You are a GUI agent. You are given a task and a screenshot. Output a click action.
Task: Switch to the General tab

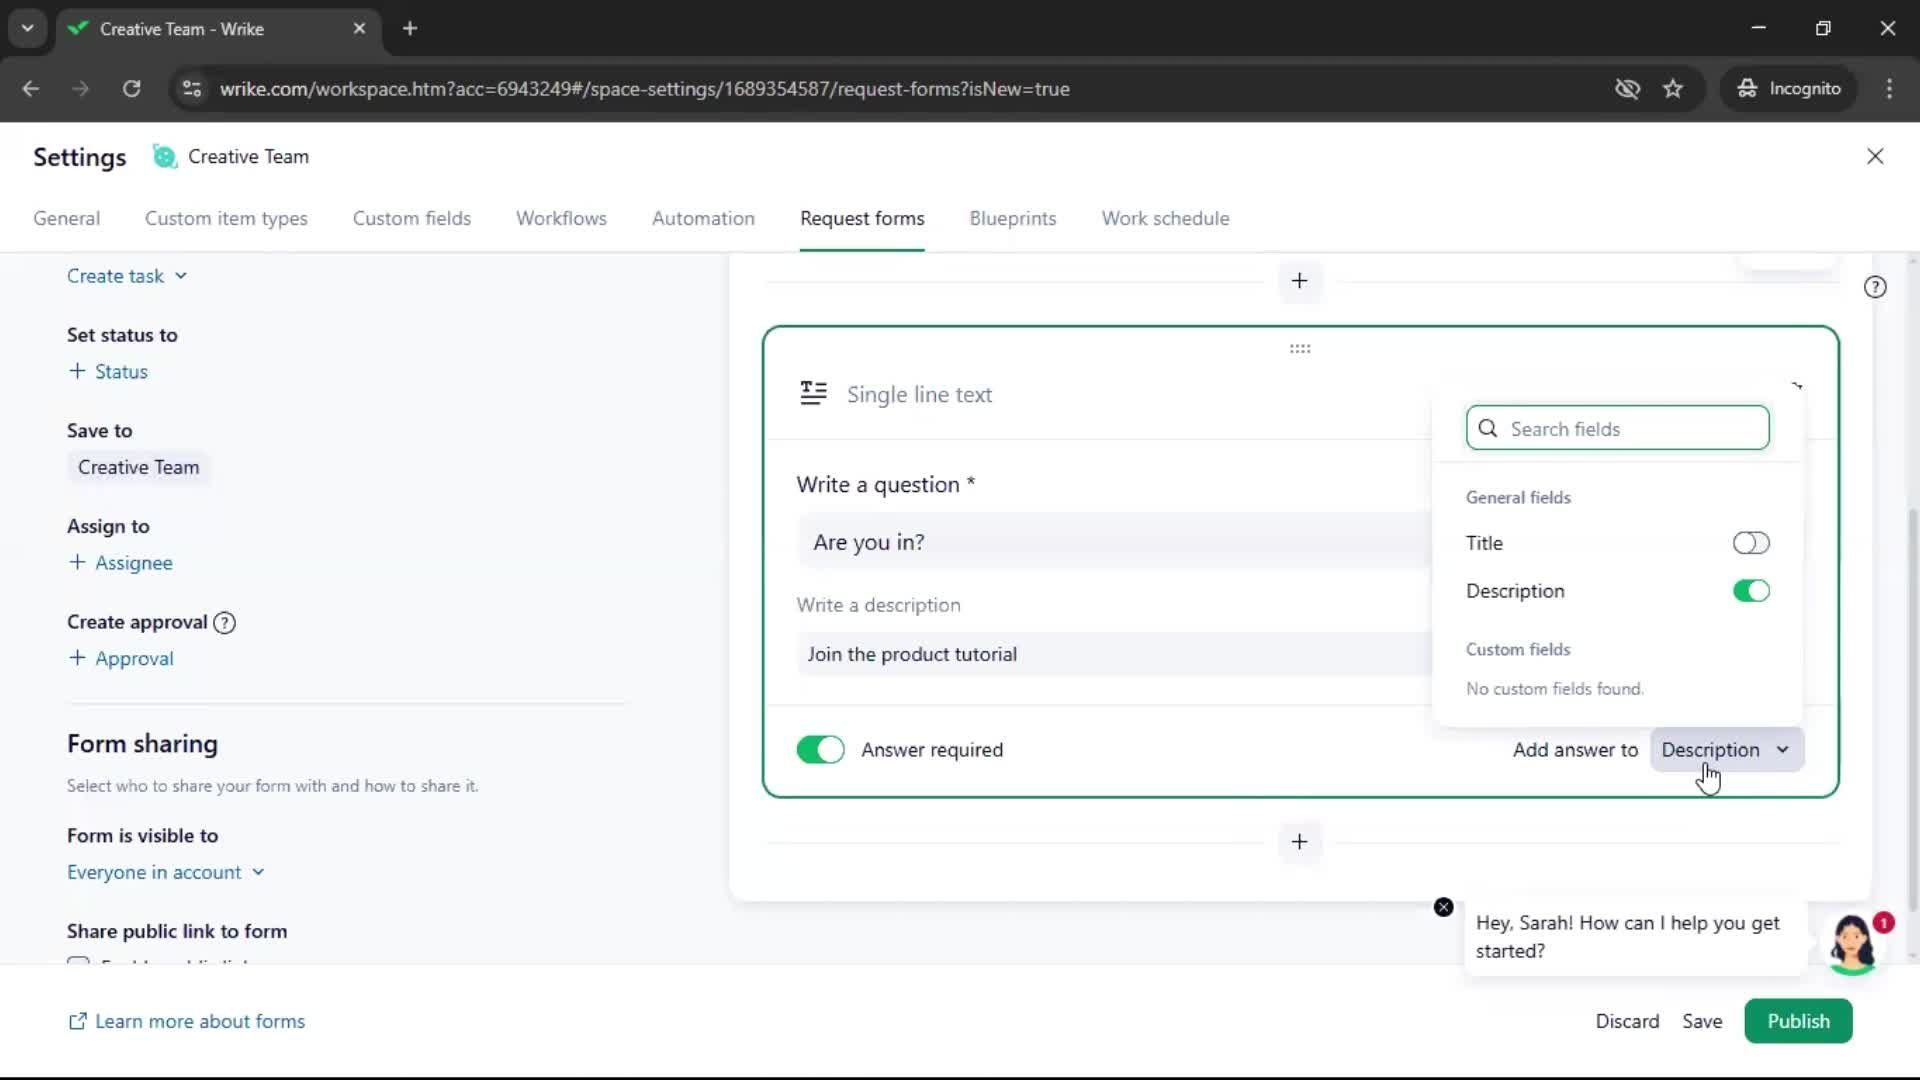coord(66,218)
